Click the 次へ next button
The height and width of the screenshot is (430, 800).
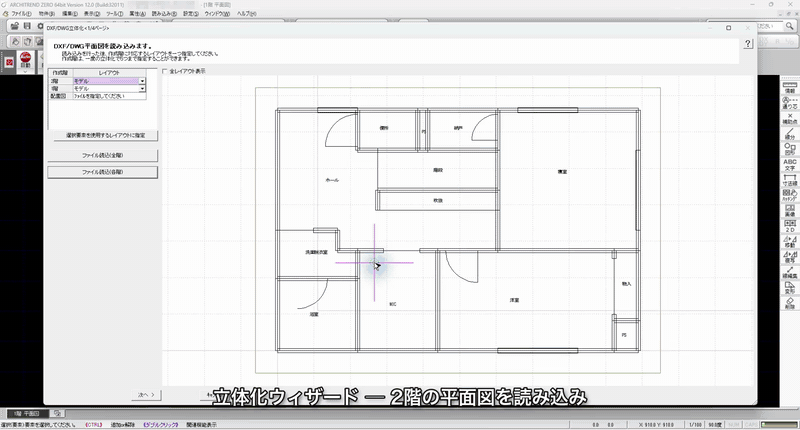point(146,395)
